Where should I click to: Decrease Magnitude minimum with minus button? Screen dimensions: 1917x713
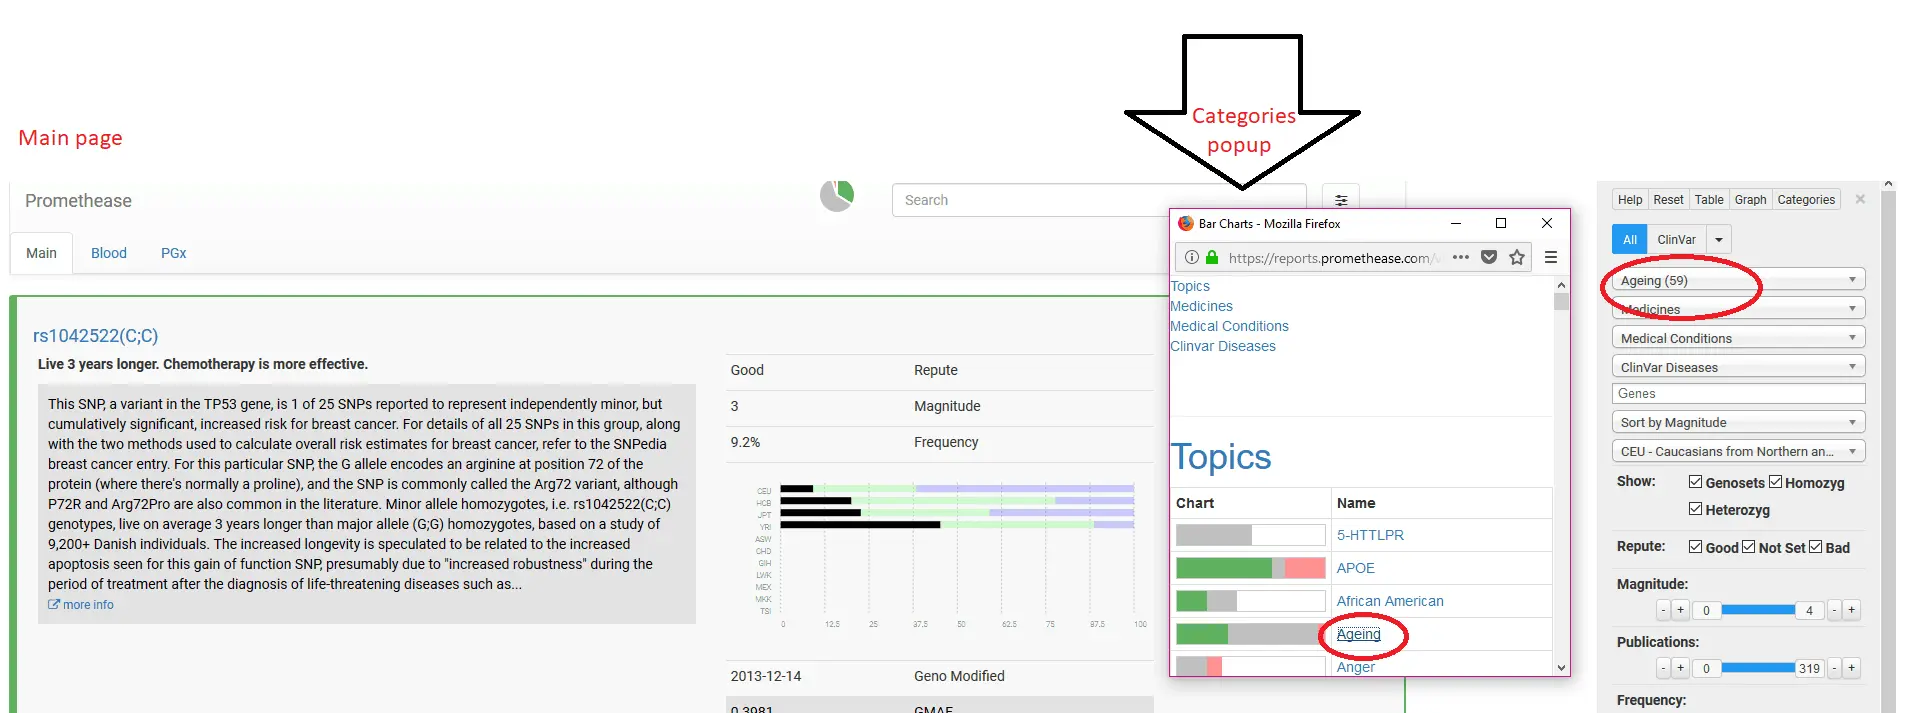pos(1663,610)
